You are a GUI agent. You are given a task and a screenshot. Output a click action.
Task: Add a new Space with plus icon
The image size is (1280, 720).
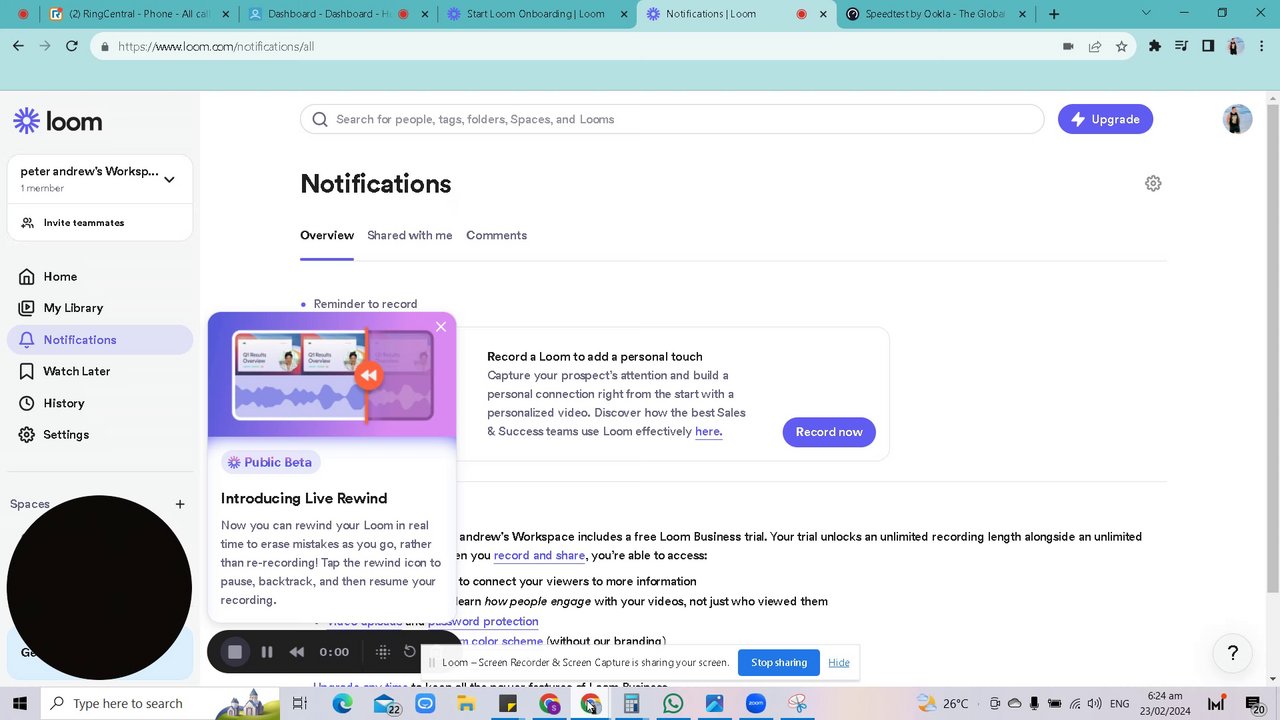click(180, 504)
